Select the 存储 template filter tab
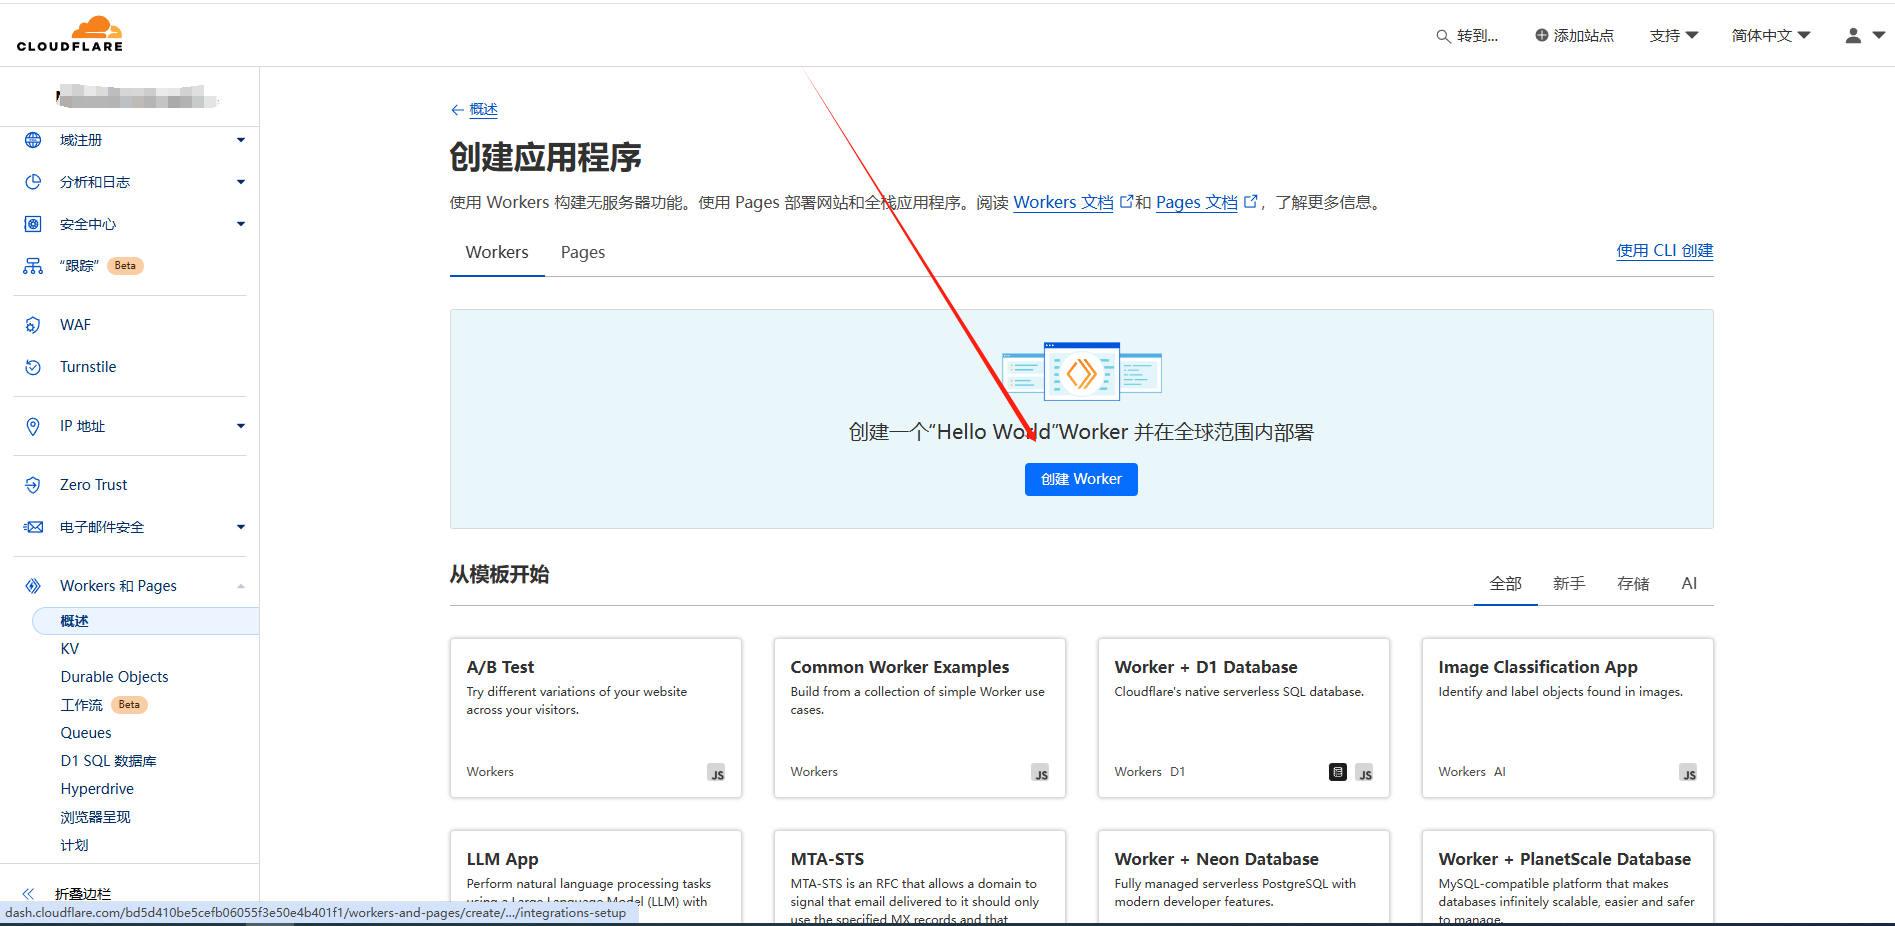 1633,583
